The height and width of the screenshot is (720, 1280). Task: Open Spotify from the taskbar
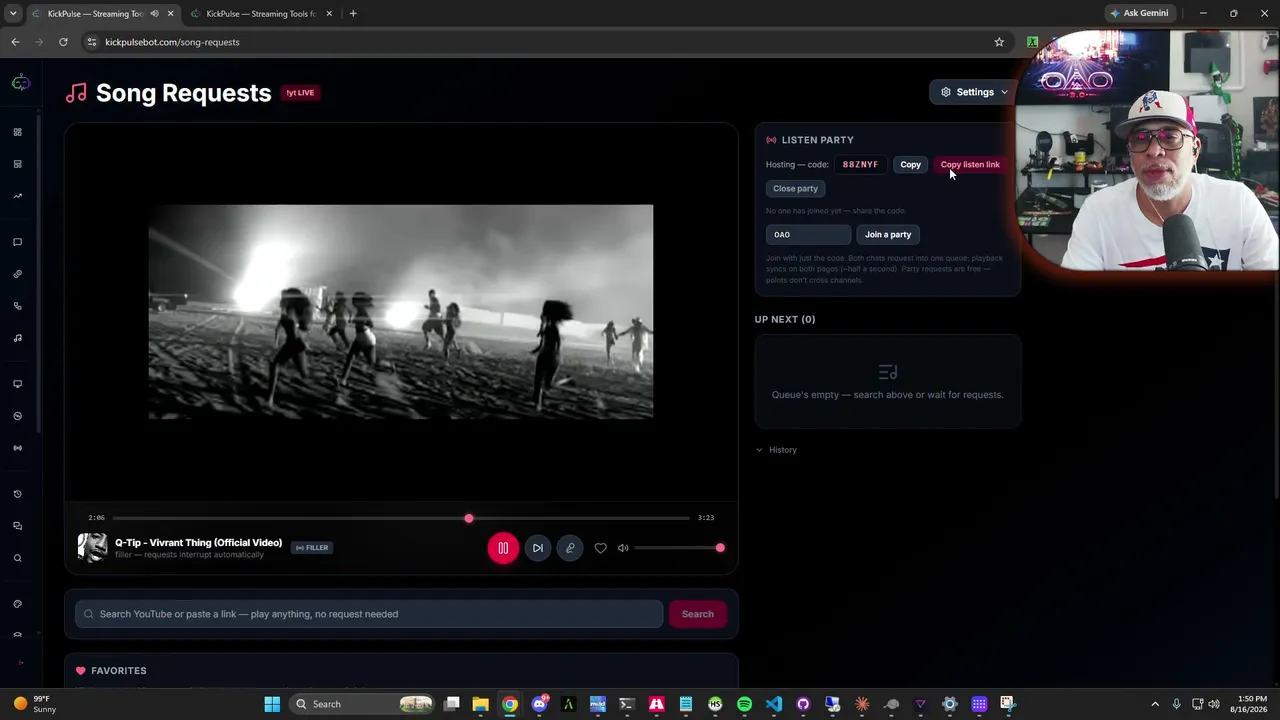coord(744,704)
